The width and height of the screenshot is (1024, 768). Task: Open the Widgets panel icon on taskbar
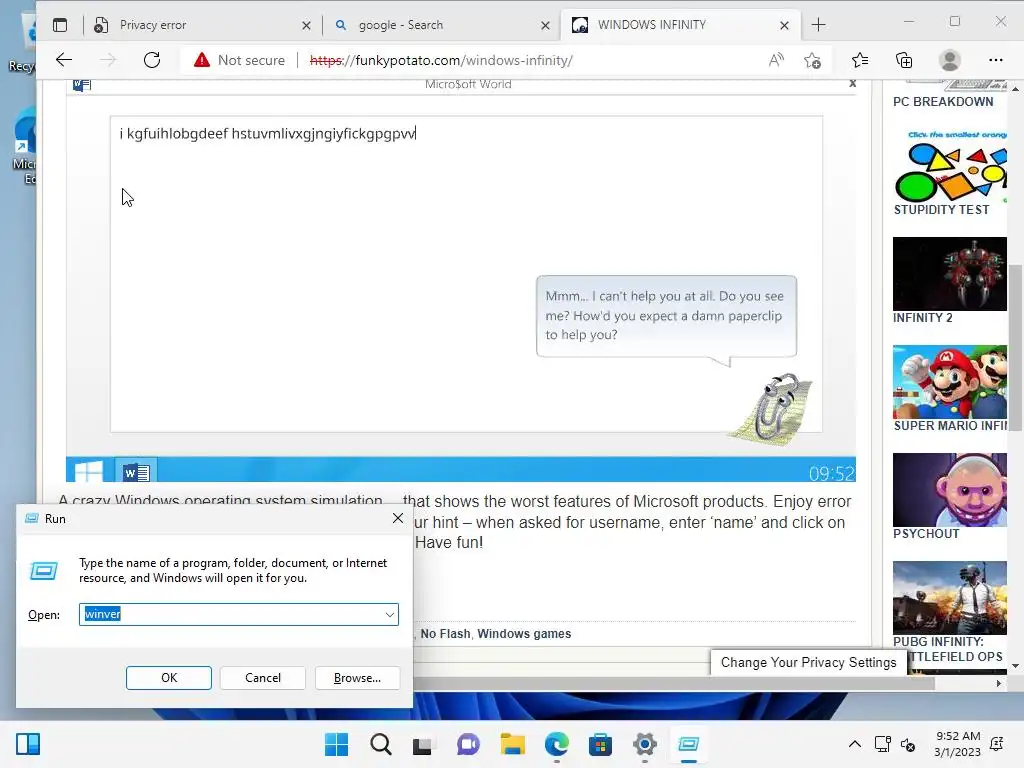click(28, 744)
